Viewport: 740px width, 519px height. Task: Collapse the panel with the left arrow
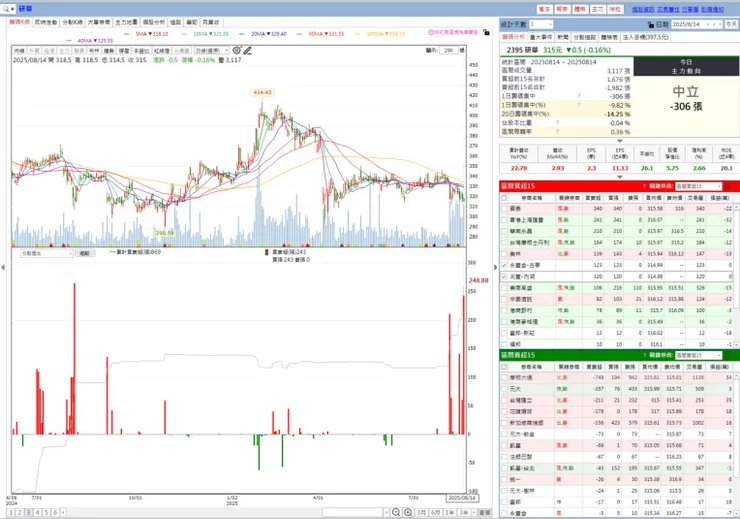coord(3,268)
